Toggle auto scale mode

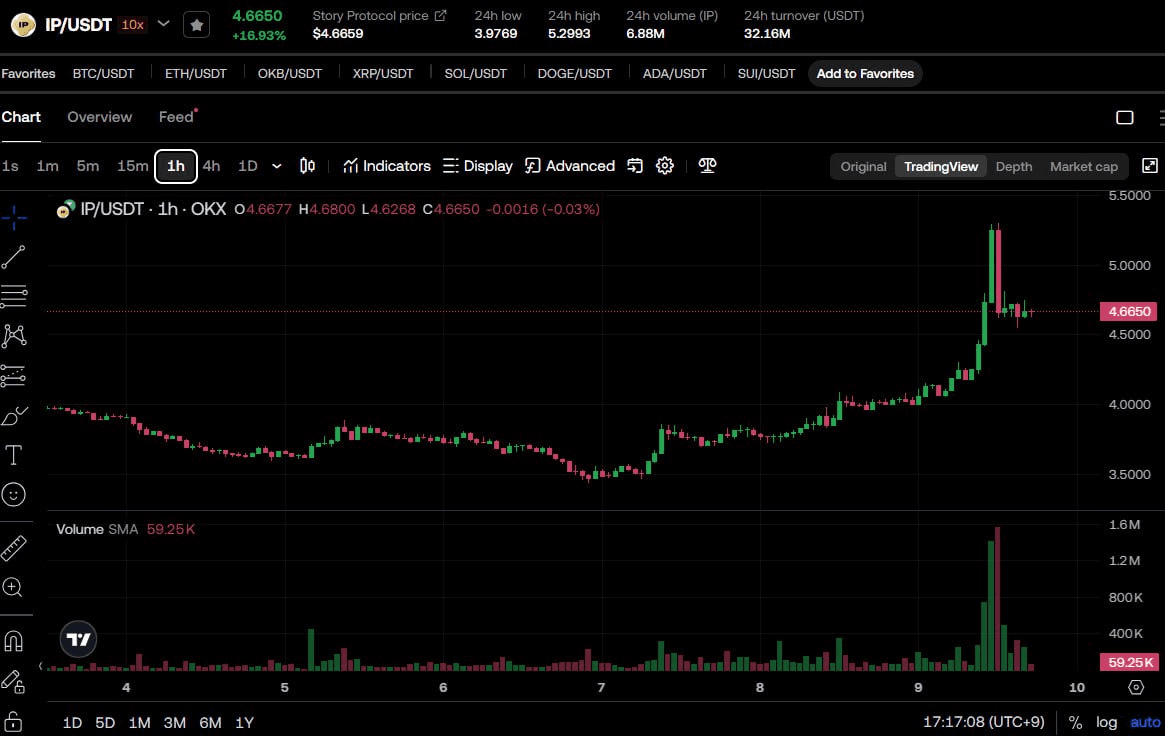point(1145,722)
